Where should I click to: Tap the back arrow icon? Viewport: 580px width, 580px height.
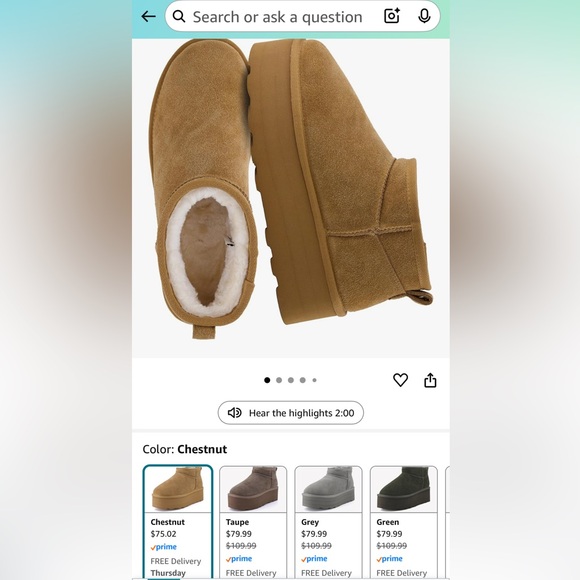[x=148, y=16]
